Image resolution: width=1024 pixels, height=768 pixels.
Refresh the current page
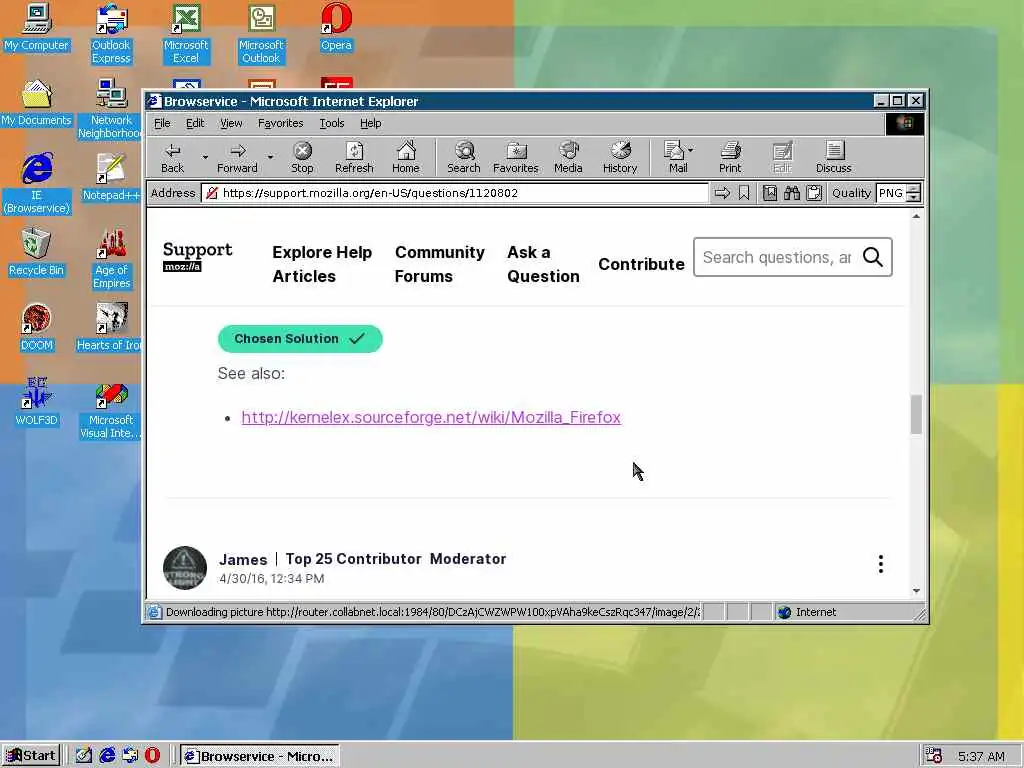click(354, 158)
